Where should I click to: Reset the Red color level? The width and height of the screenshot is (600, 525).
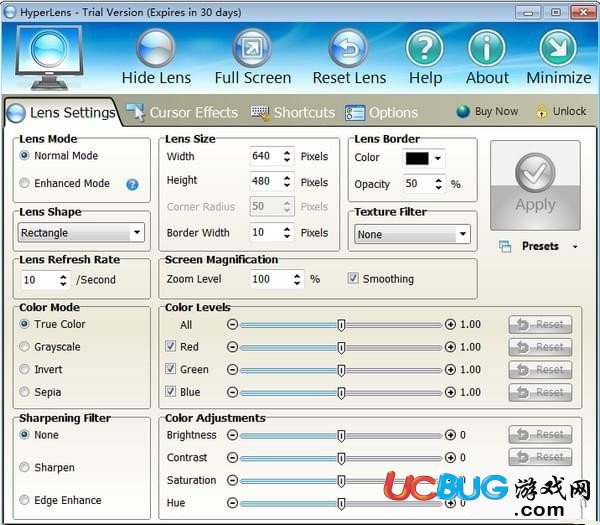[540, 347]
